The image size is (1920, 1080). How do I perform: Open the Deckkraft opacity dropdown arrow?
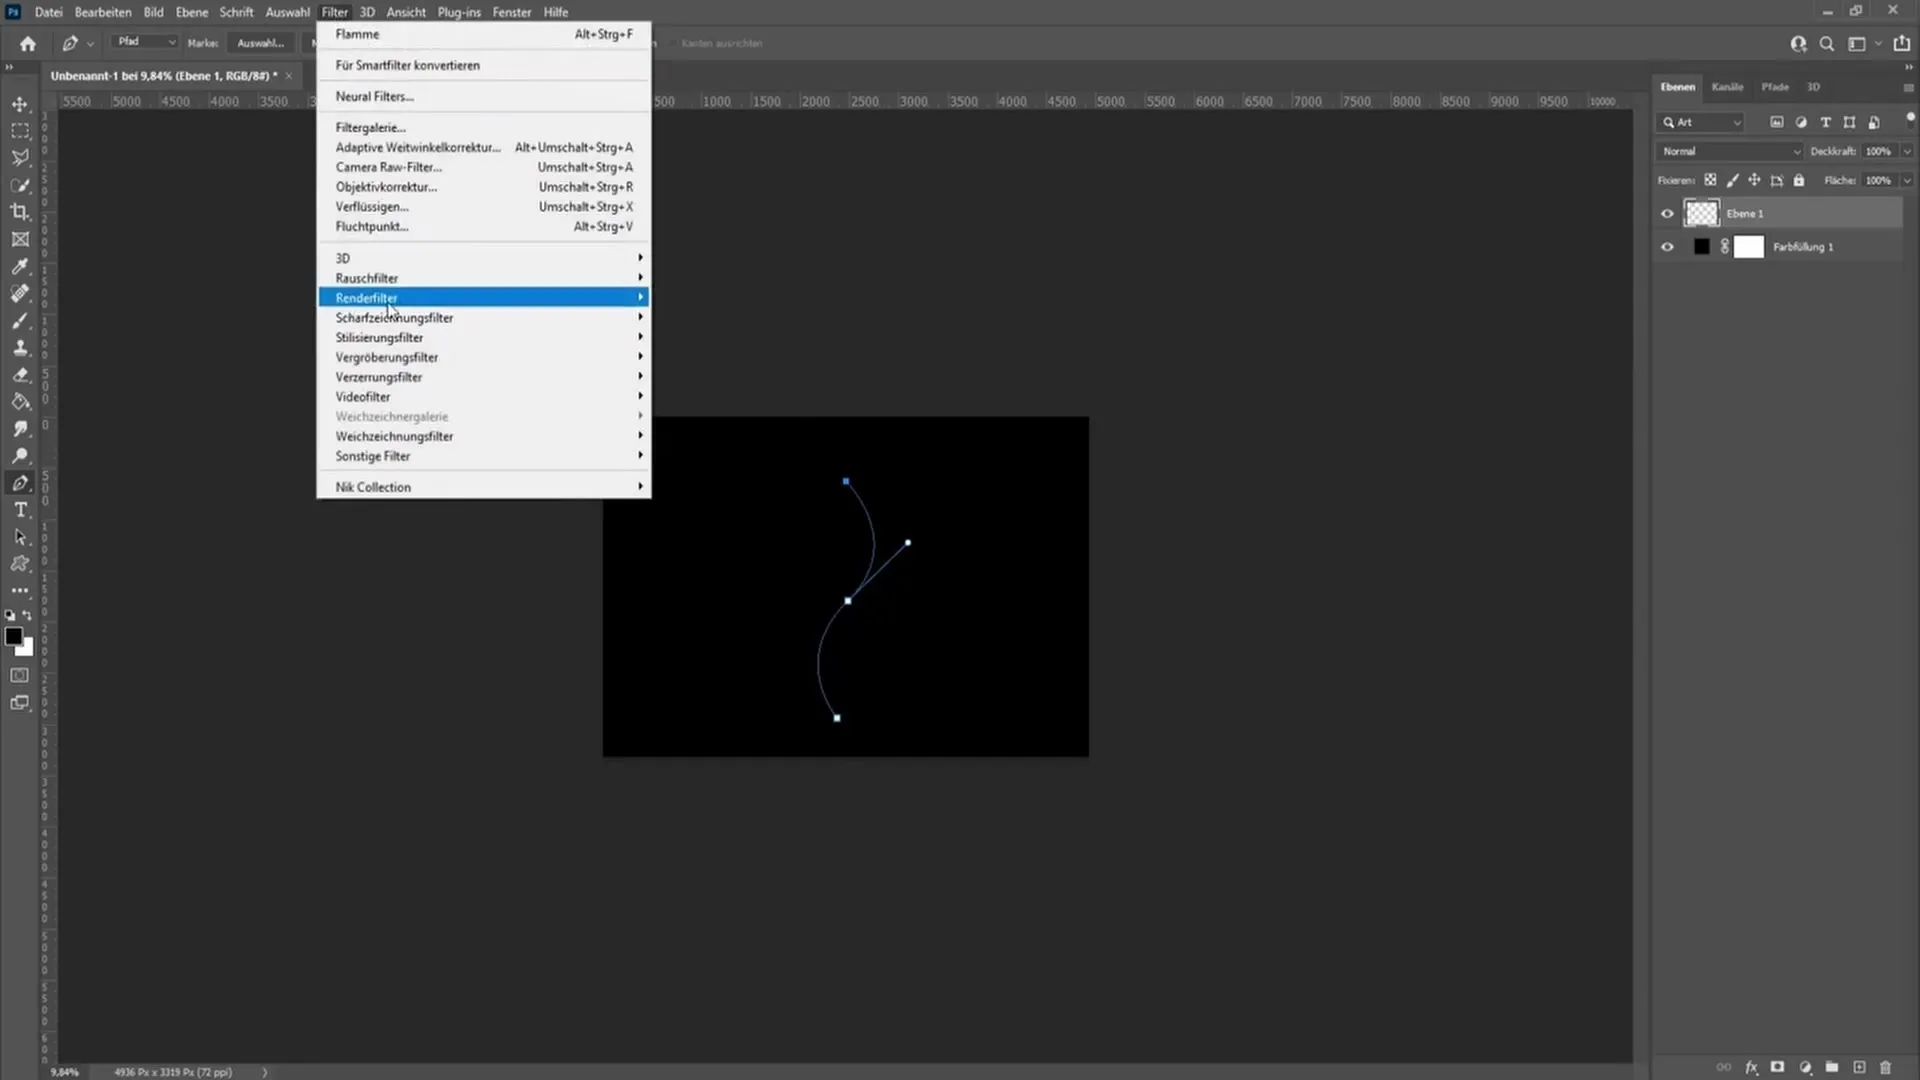1907,151
